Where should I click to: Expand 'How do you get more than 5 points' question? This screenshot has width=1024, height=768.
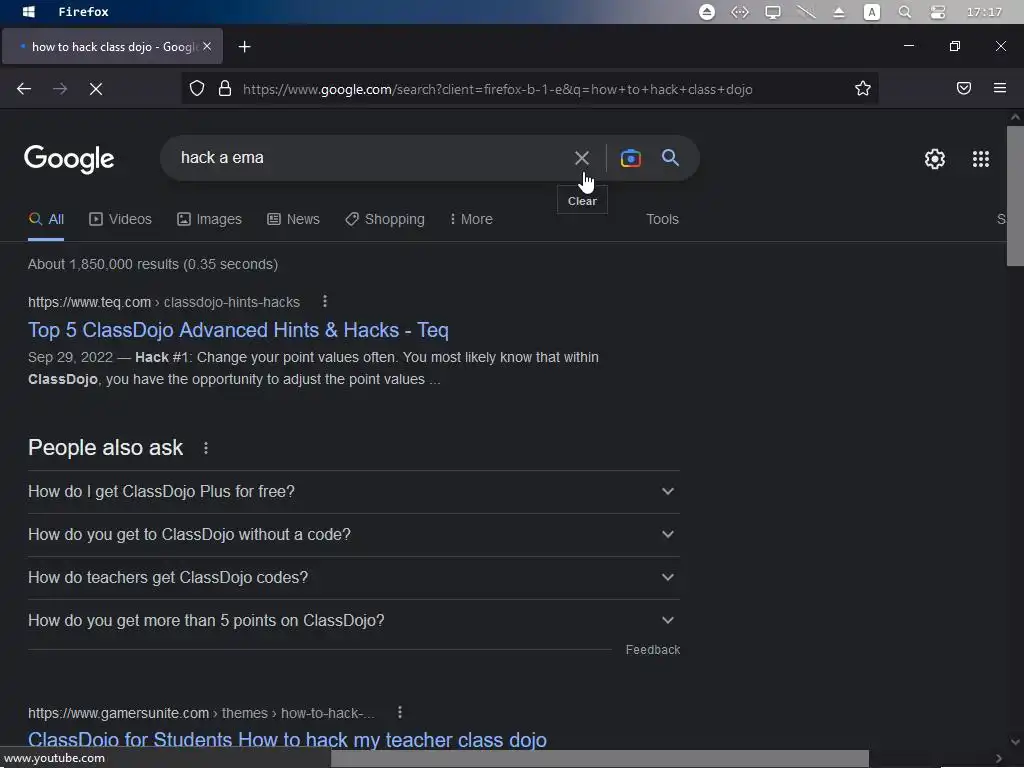point(354,621)
